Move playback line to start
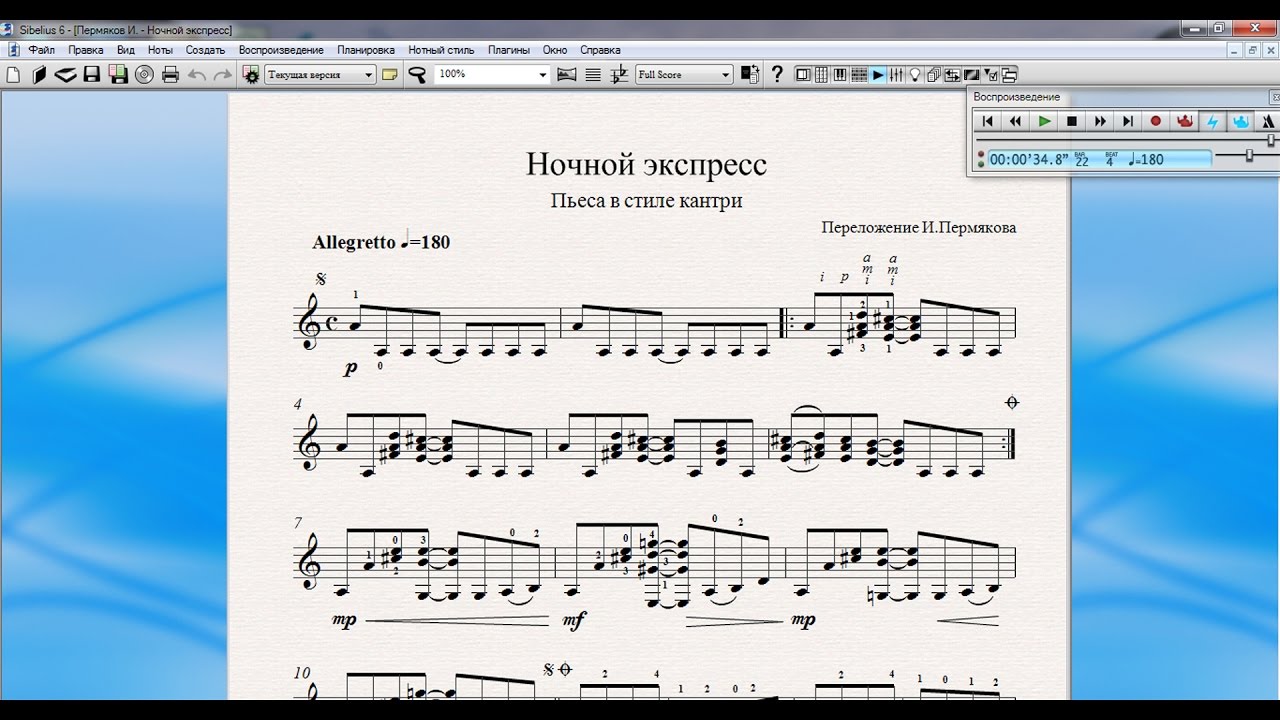Screen dimensions: 1280x720 987,121
